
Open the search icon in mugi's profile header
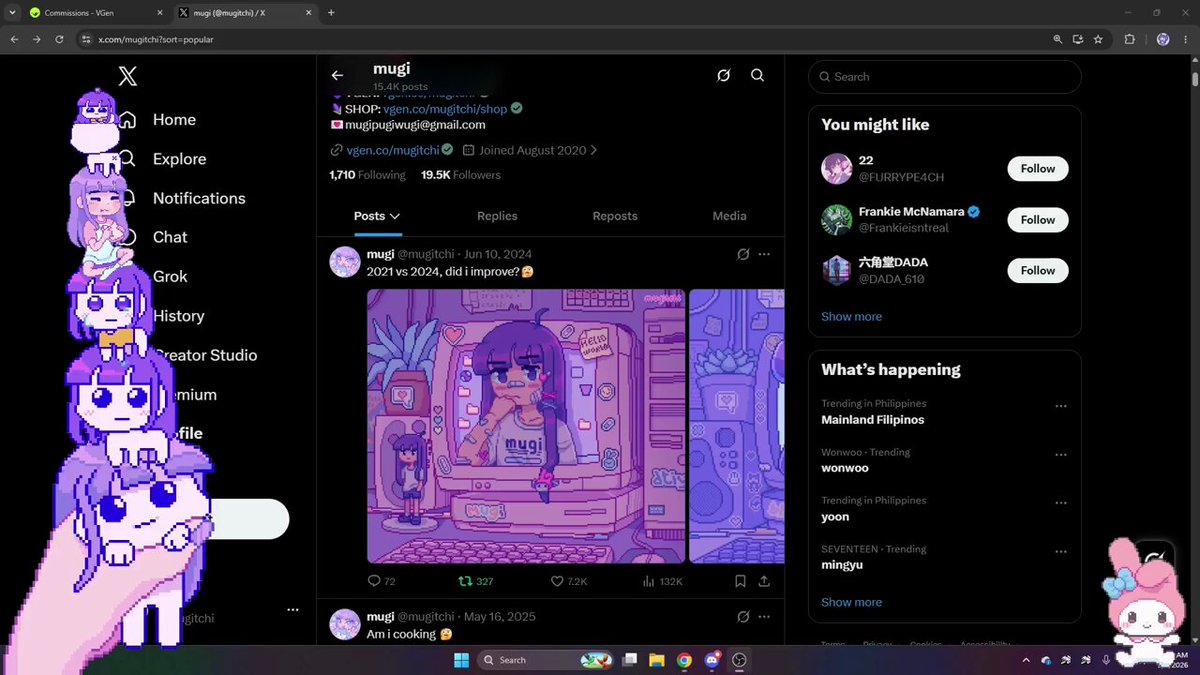tap(757, 75)
